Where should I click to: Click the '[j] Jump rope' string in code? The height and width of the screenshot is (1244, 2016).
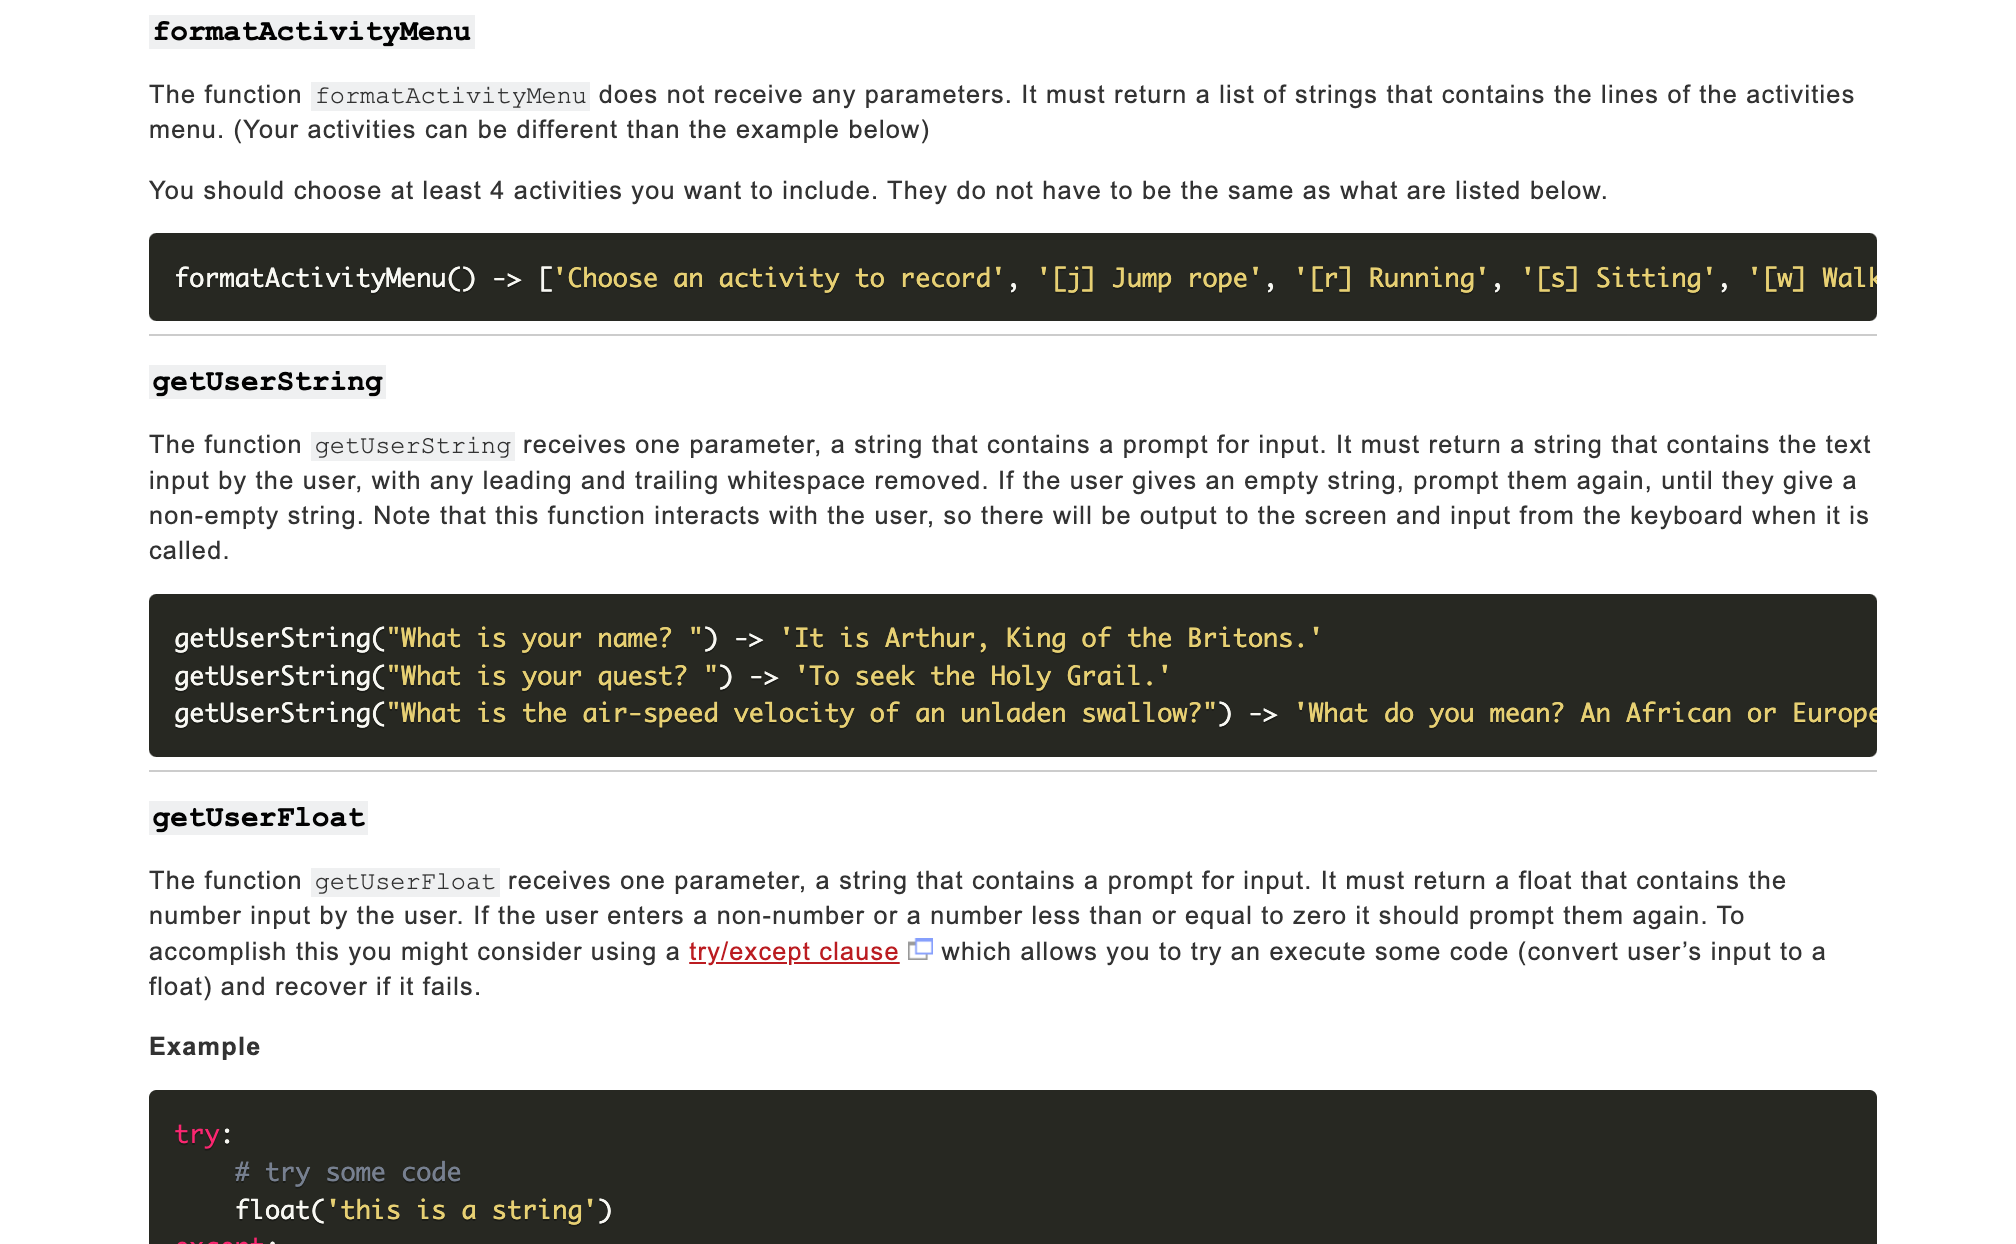point(1149,278)
